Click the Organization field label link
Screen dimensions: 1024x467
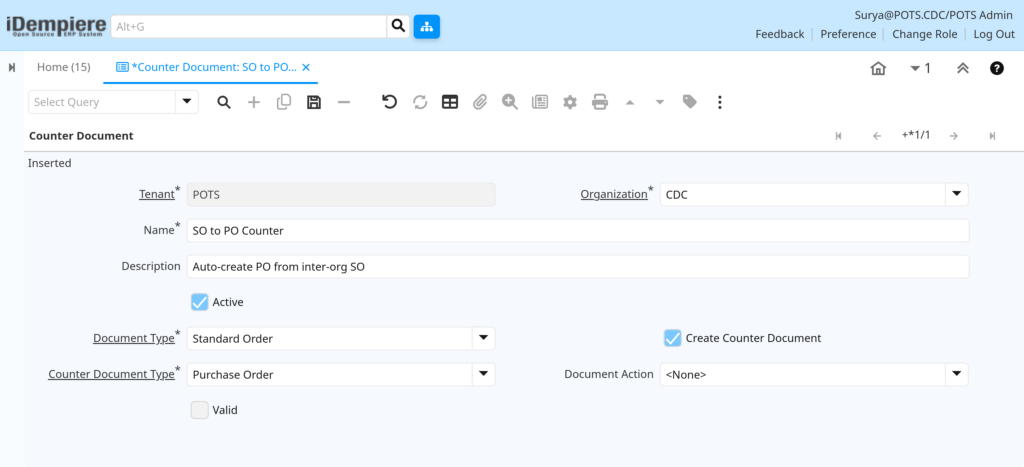pyautogui.click(x=614, y=194)
